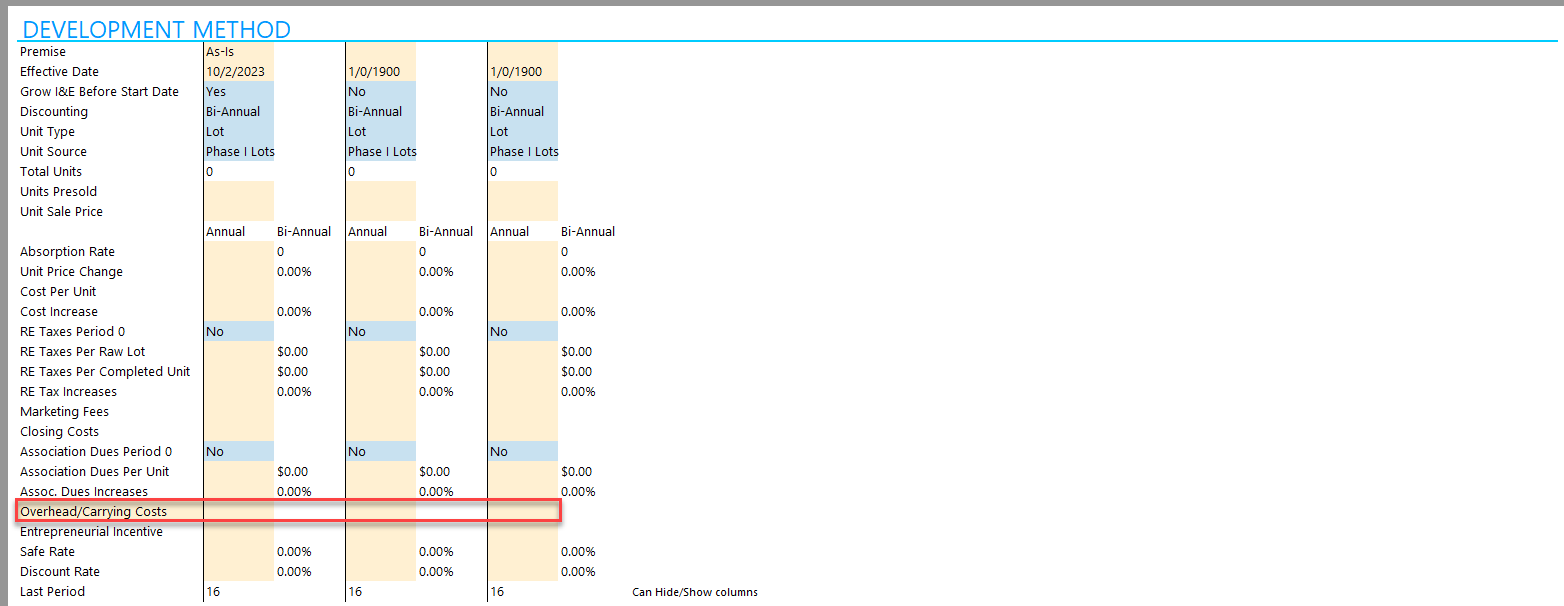Select the RE Tax Increases label
Image resolution: width=1564 pixels, height=606 pixels.
tap(68, 391)
